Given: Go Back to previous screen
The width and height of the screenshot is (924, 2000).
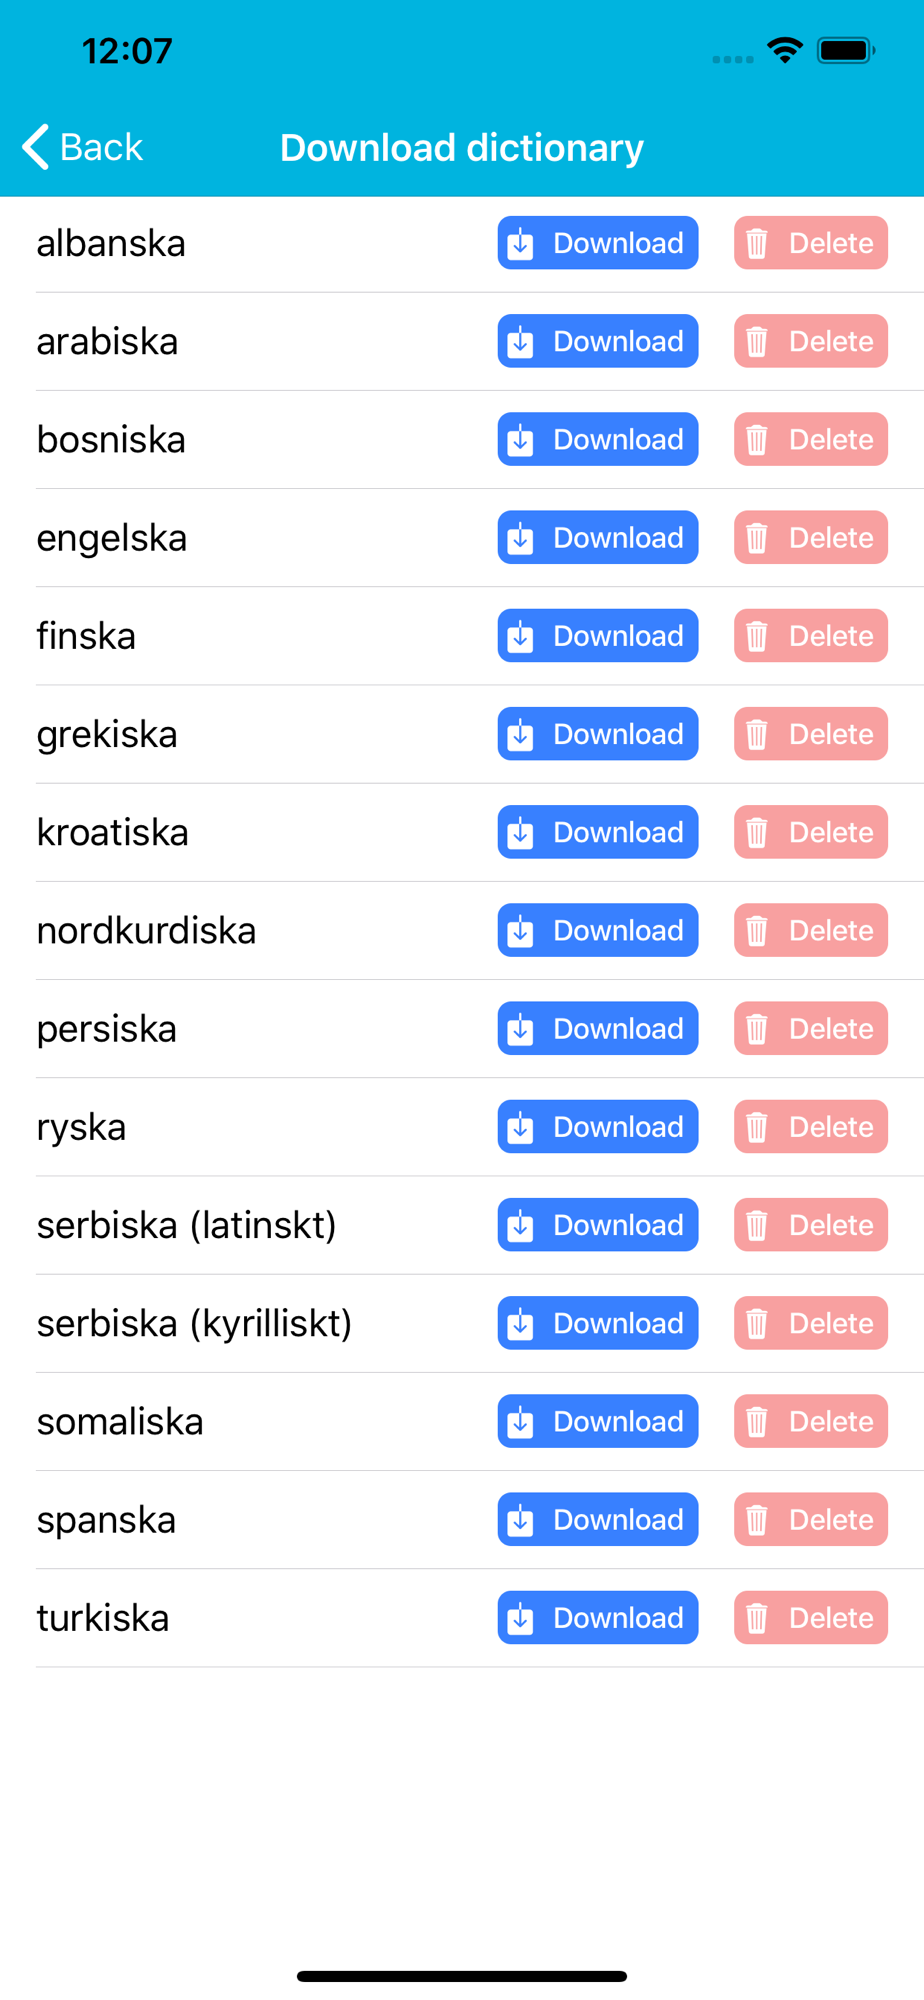Looking at the screenshot, I should (x=82, y=147).
